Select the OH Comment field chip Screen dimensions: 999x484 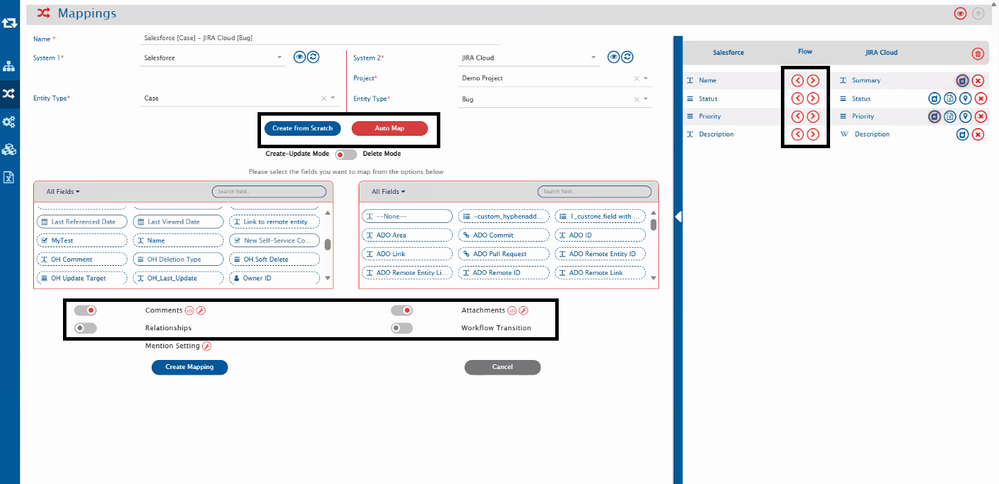tap(80, 259)
